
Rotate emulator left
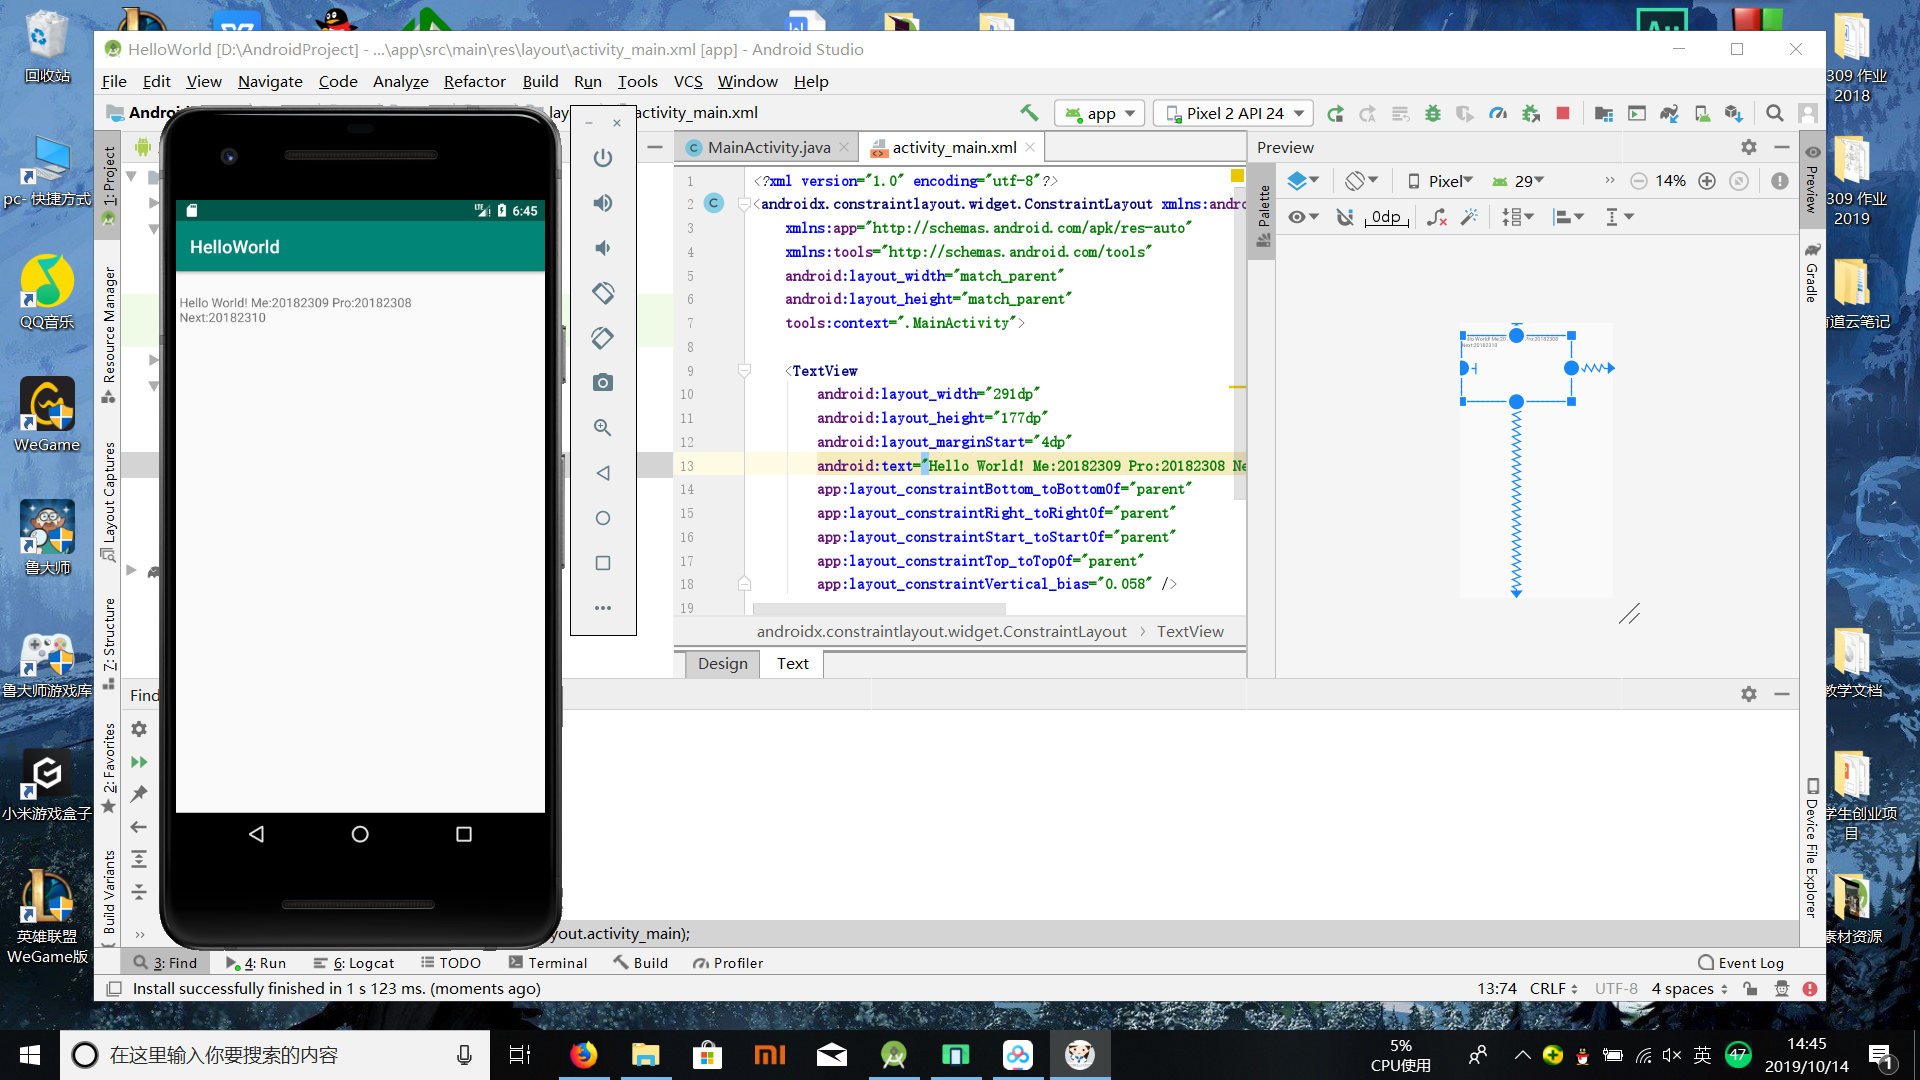602,293
